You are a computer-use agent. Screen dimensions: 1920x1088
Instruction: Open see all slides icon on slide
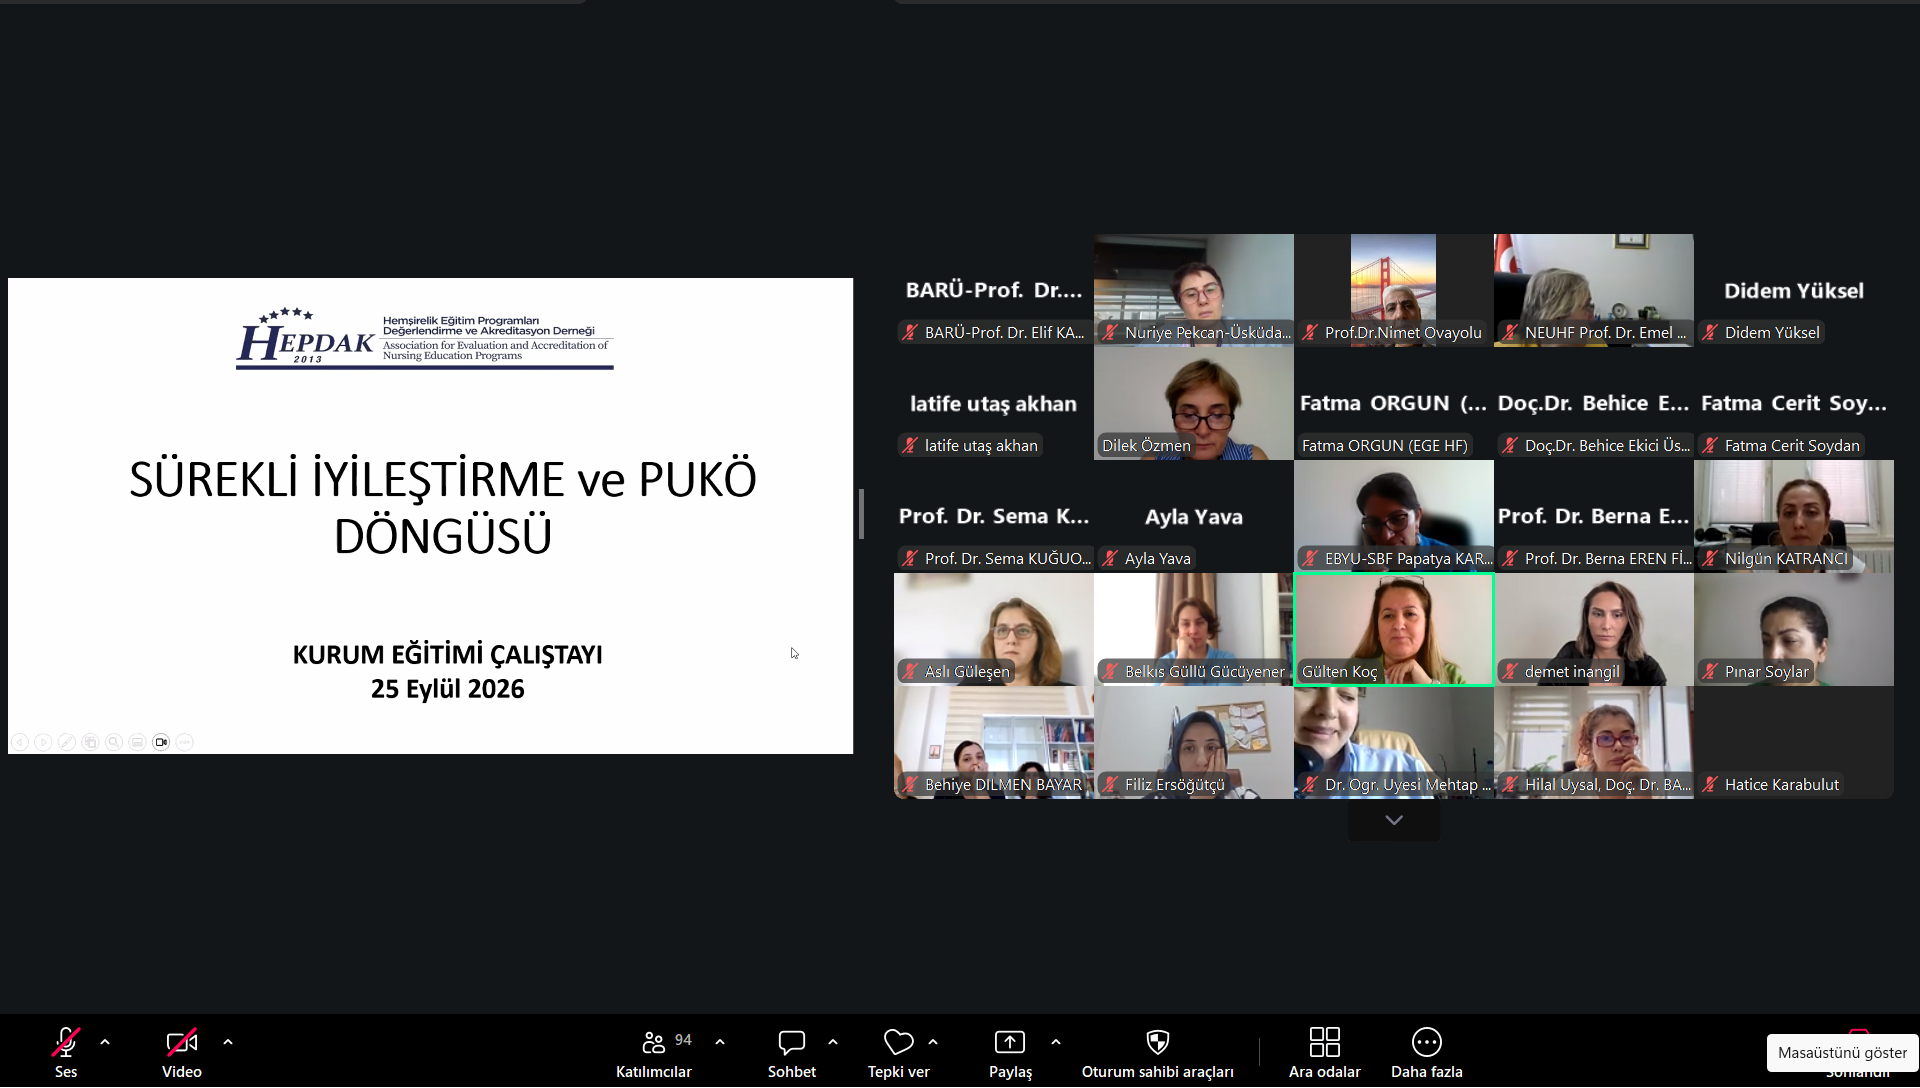[x=91, y=742]
